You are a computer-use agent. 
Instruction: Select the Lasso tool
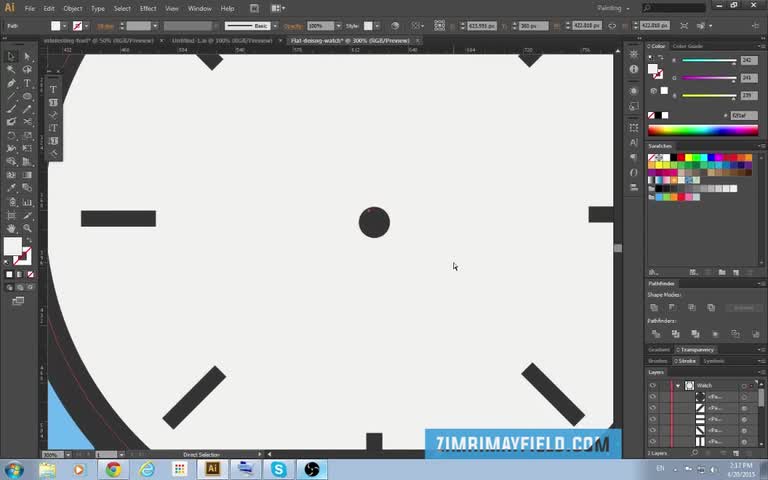27,70
